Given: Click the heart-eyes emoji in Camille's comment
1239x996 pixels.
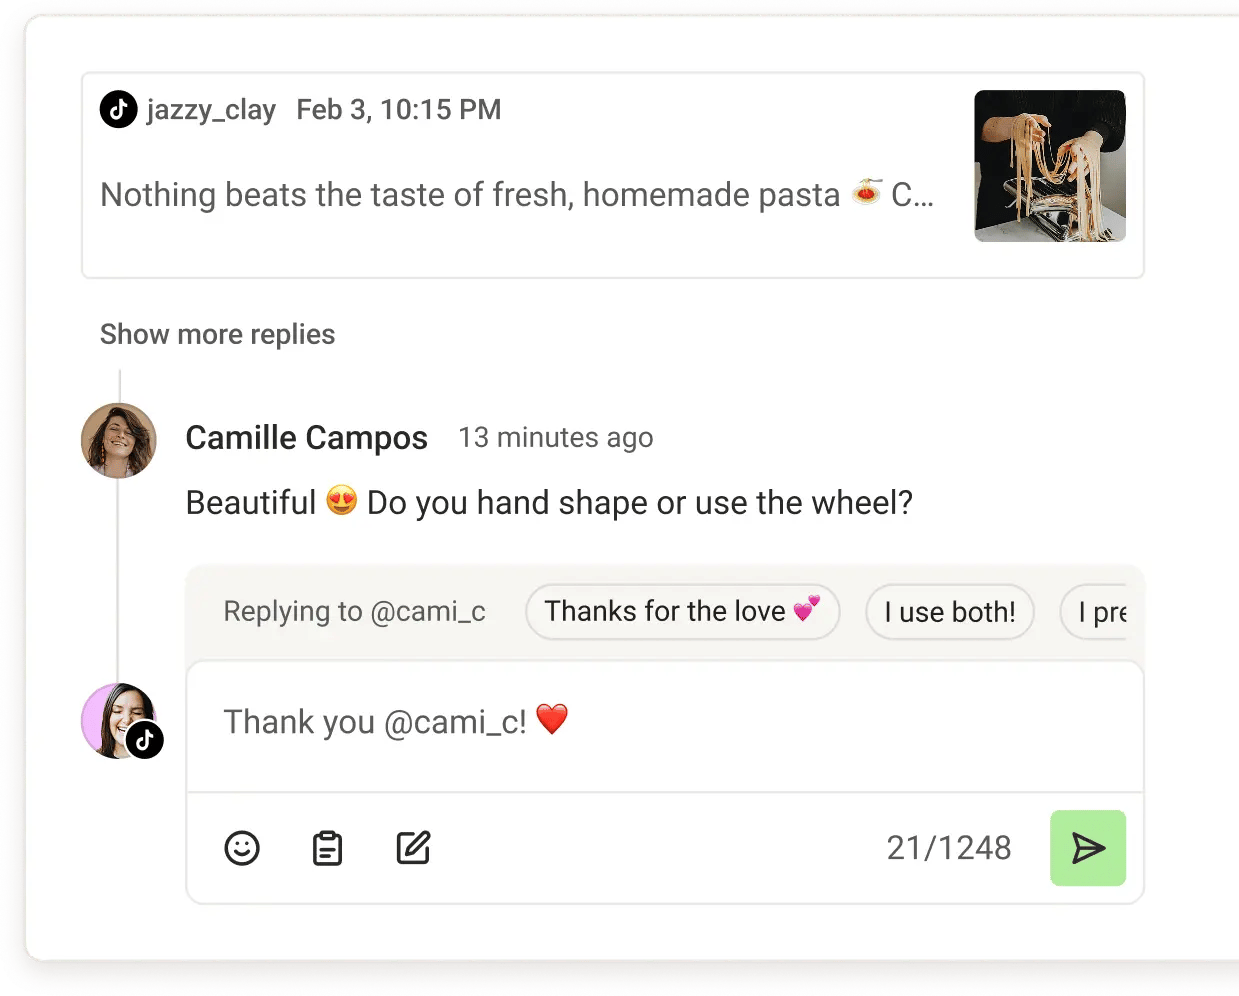Looking at the screenshot, I should point(342,501).
